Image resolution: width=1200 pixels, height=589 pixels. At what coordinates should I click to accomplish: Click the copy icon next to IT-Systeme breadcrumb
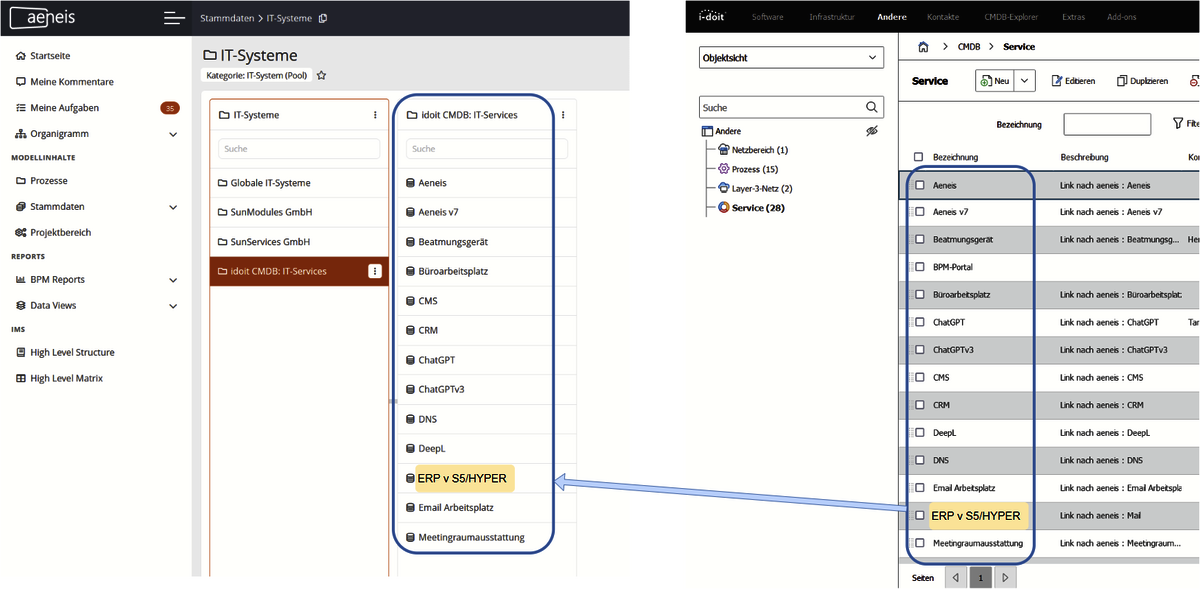[x=322, y=18]
